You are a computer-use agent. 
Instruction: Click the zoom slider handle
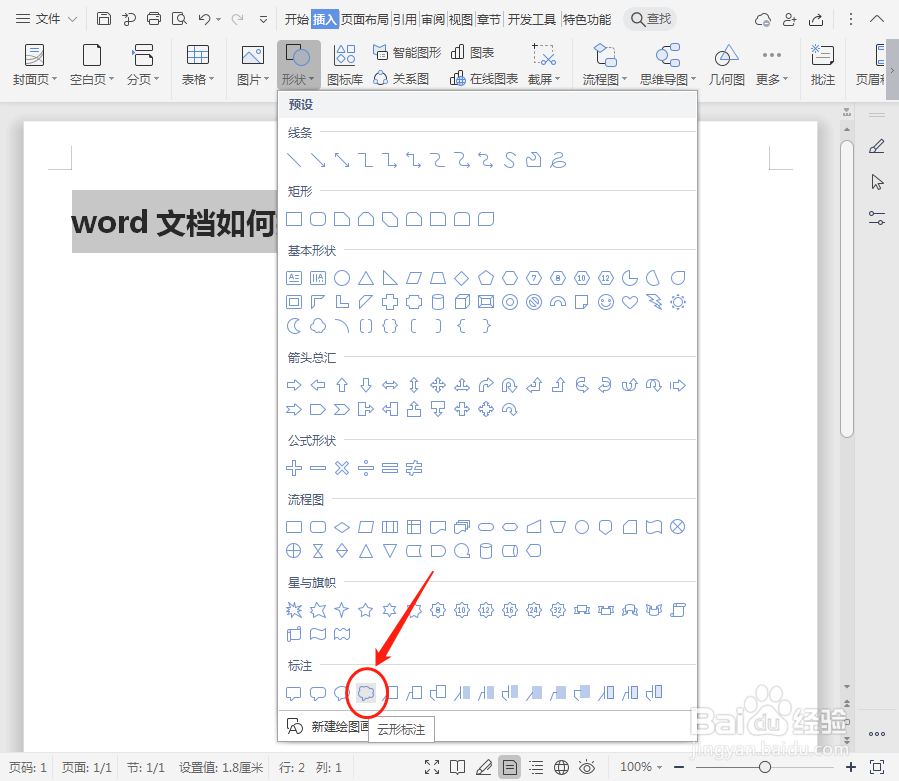(764, 767)
